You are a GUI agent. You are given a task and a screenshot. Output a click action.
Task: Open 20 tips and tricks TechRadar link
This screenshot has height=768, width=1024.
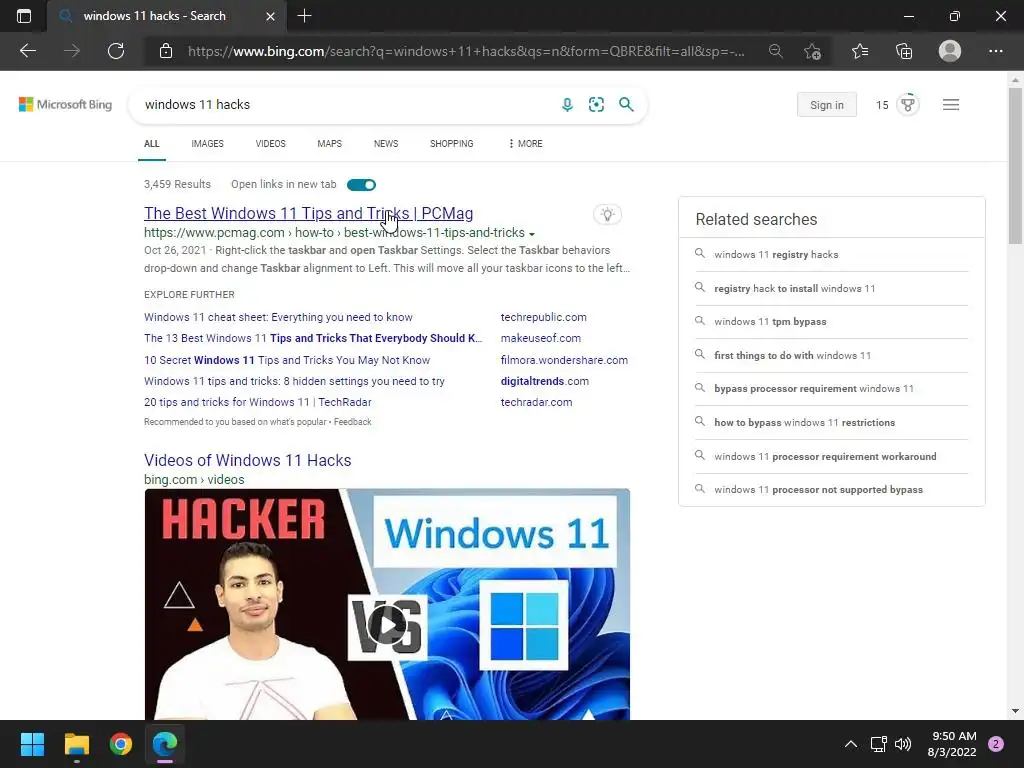click(x=257, y=402)
